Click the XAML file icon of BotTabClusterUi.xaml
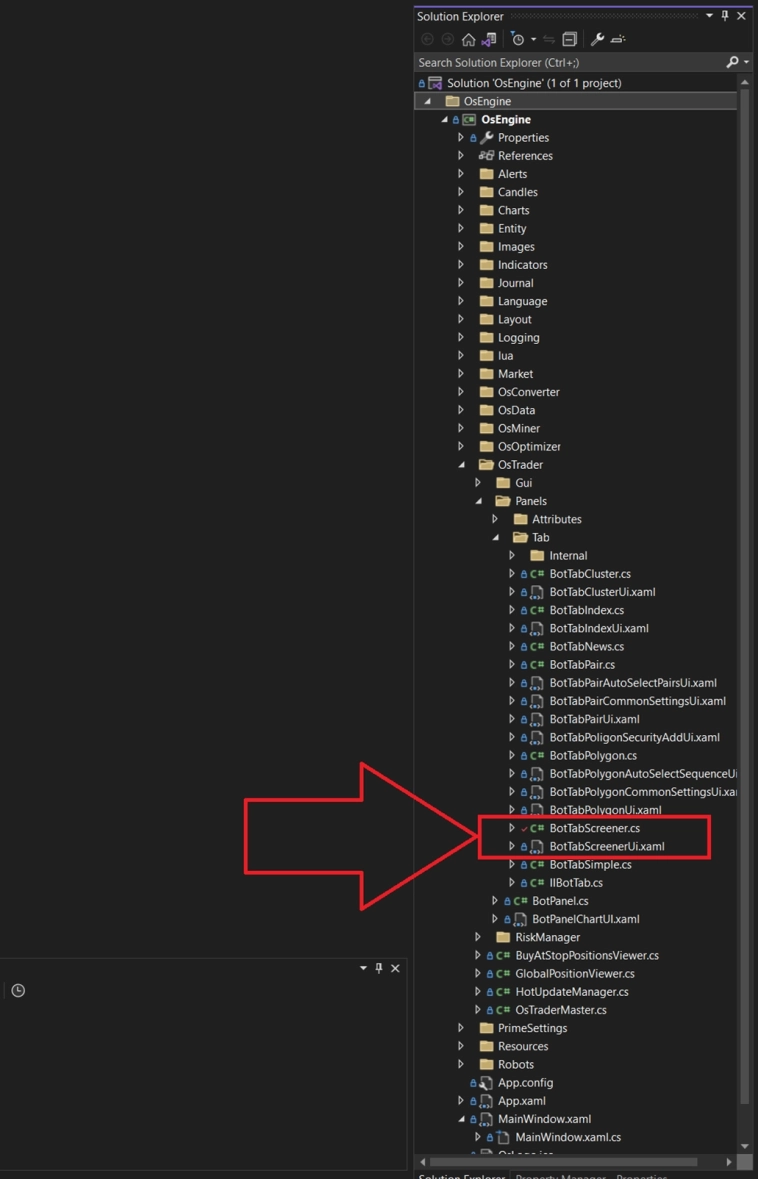The image size is (758, 1179). click(537, 592)
